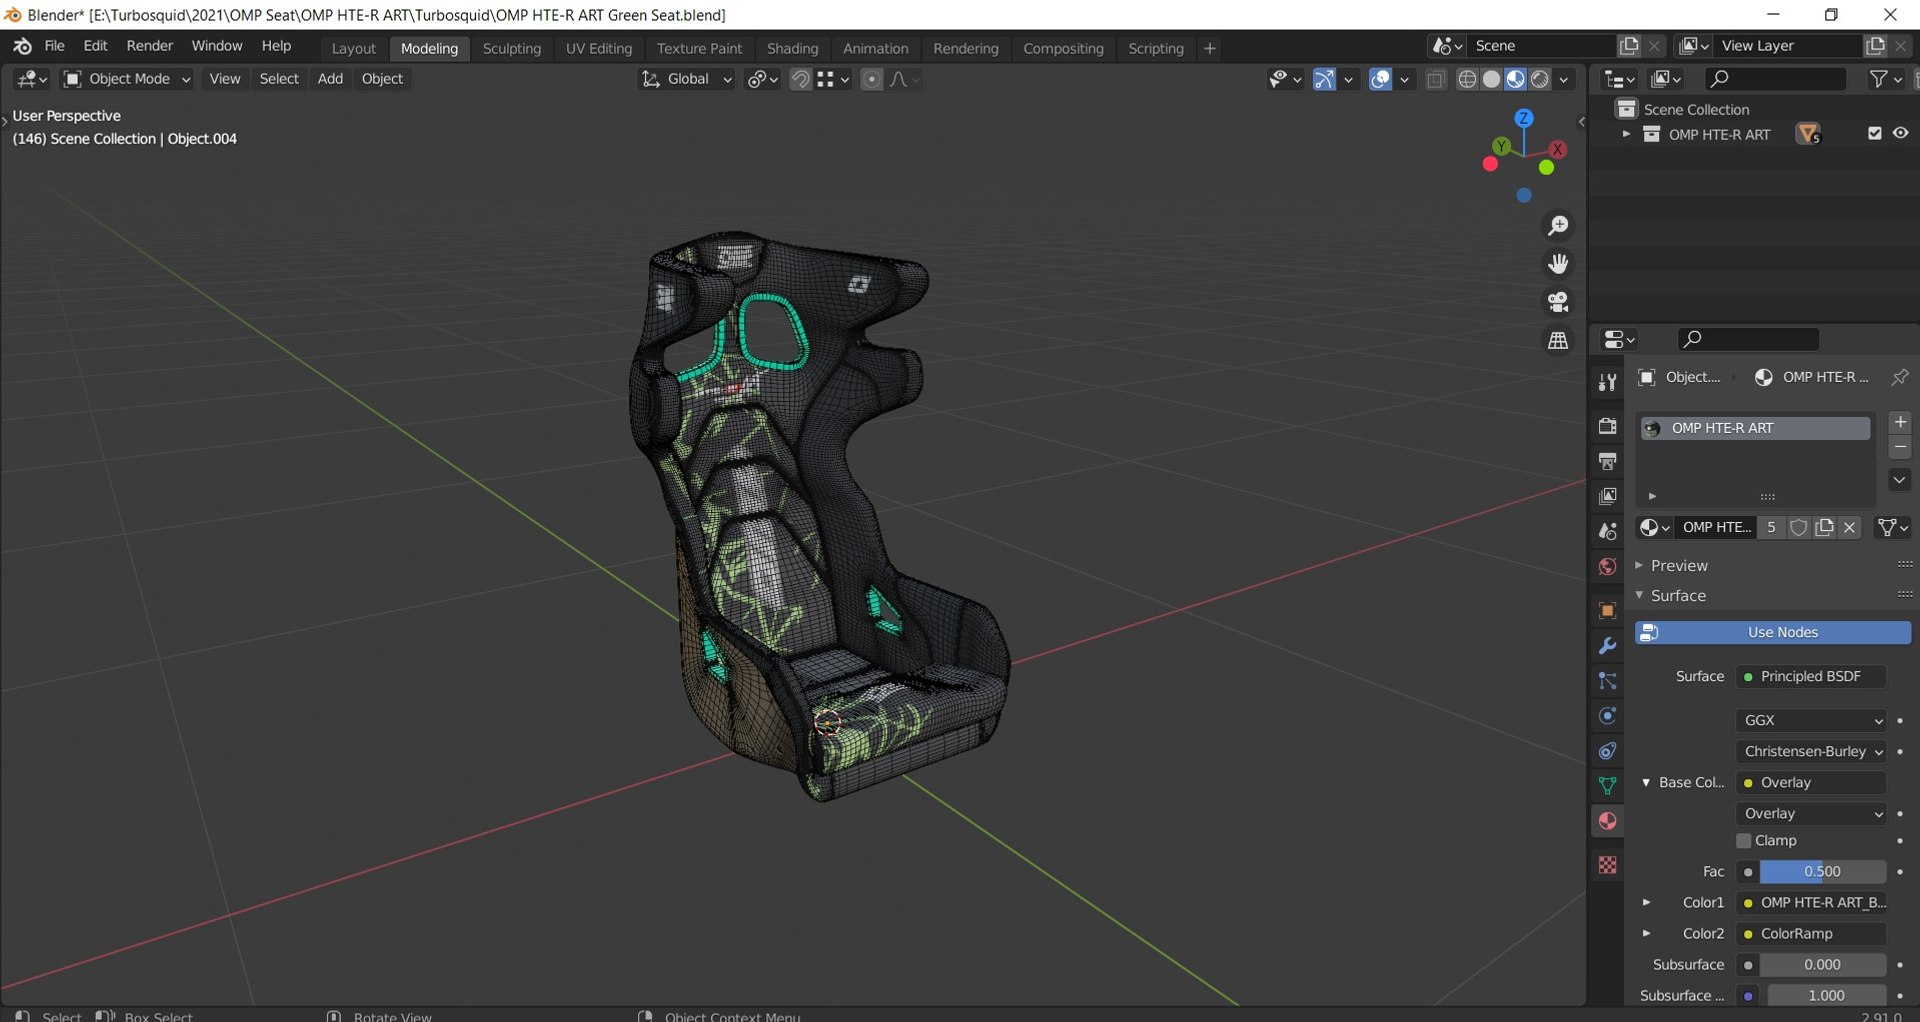The image size is (1920, 1022).
Task: Exclude OMP HTE-R ART collection checkbox
Action: 1875,133
